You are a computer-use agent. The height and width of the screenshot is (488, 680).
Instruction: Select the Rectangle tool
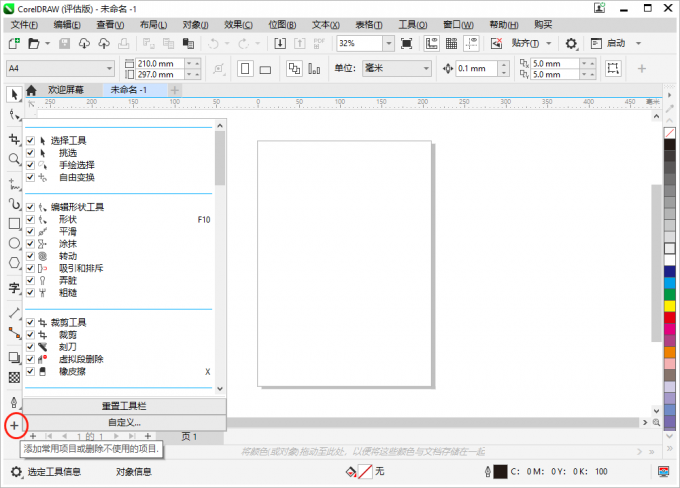tap(14, 224)
